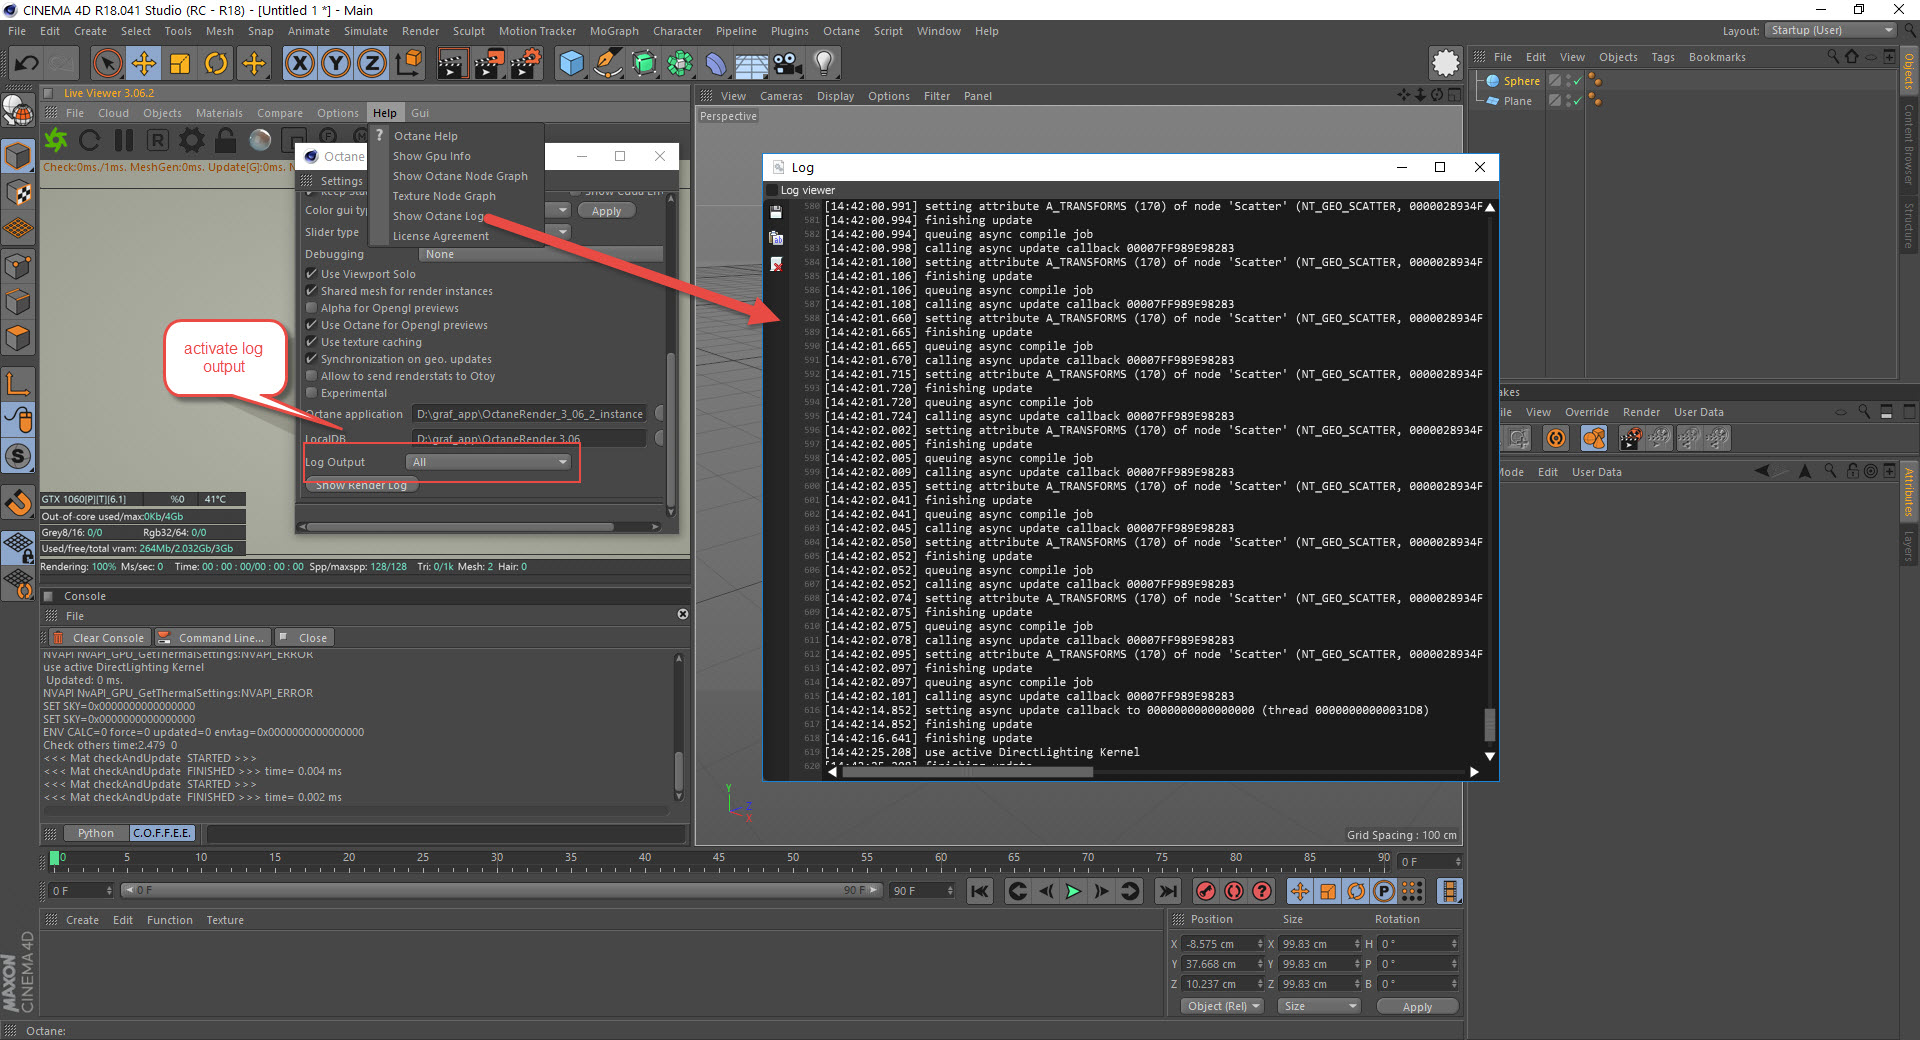Pause the Live Viewer render

coord(124,140)
